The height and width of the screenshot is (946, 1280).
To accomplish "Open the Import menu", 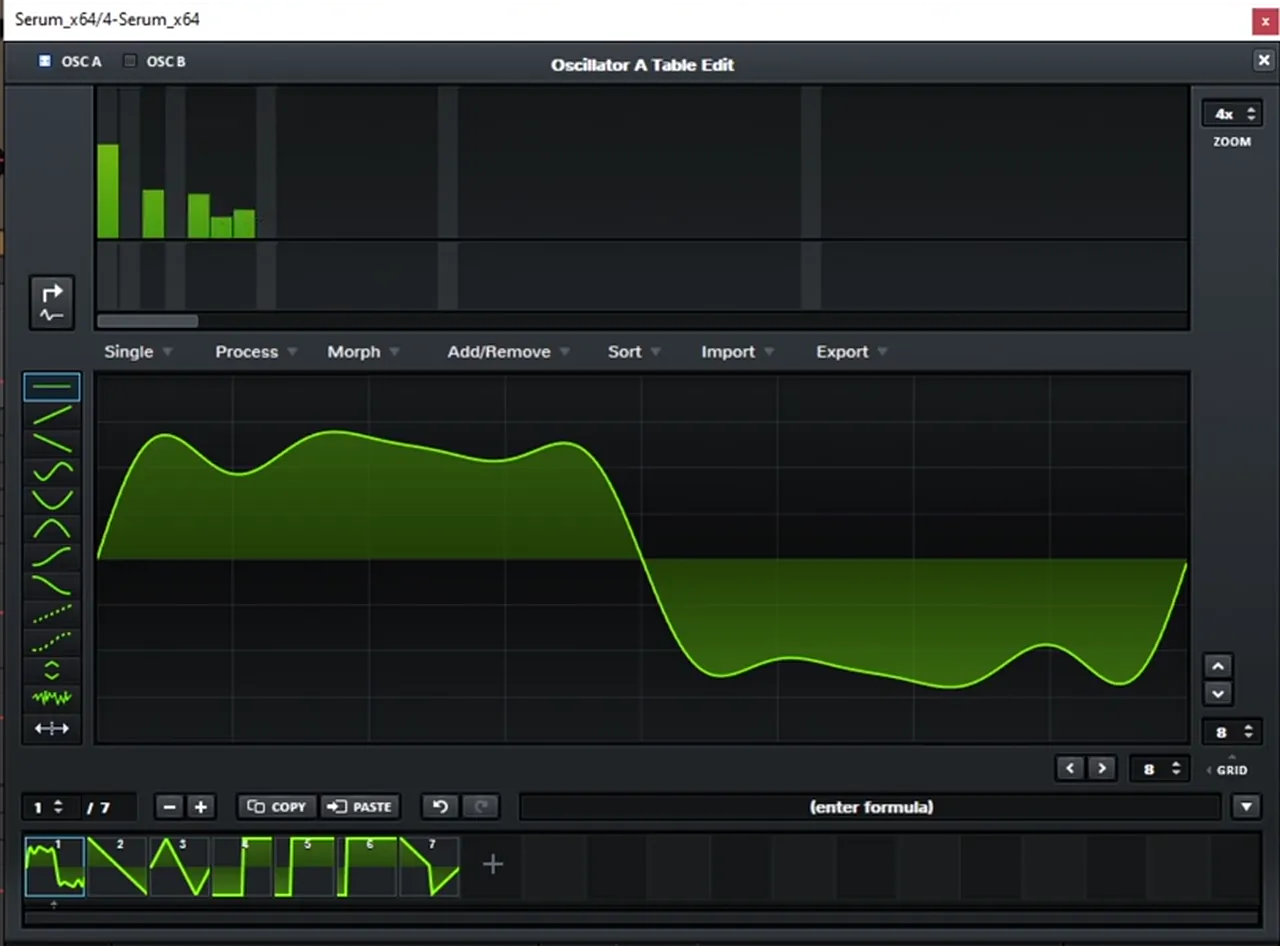I will point(737,352).
